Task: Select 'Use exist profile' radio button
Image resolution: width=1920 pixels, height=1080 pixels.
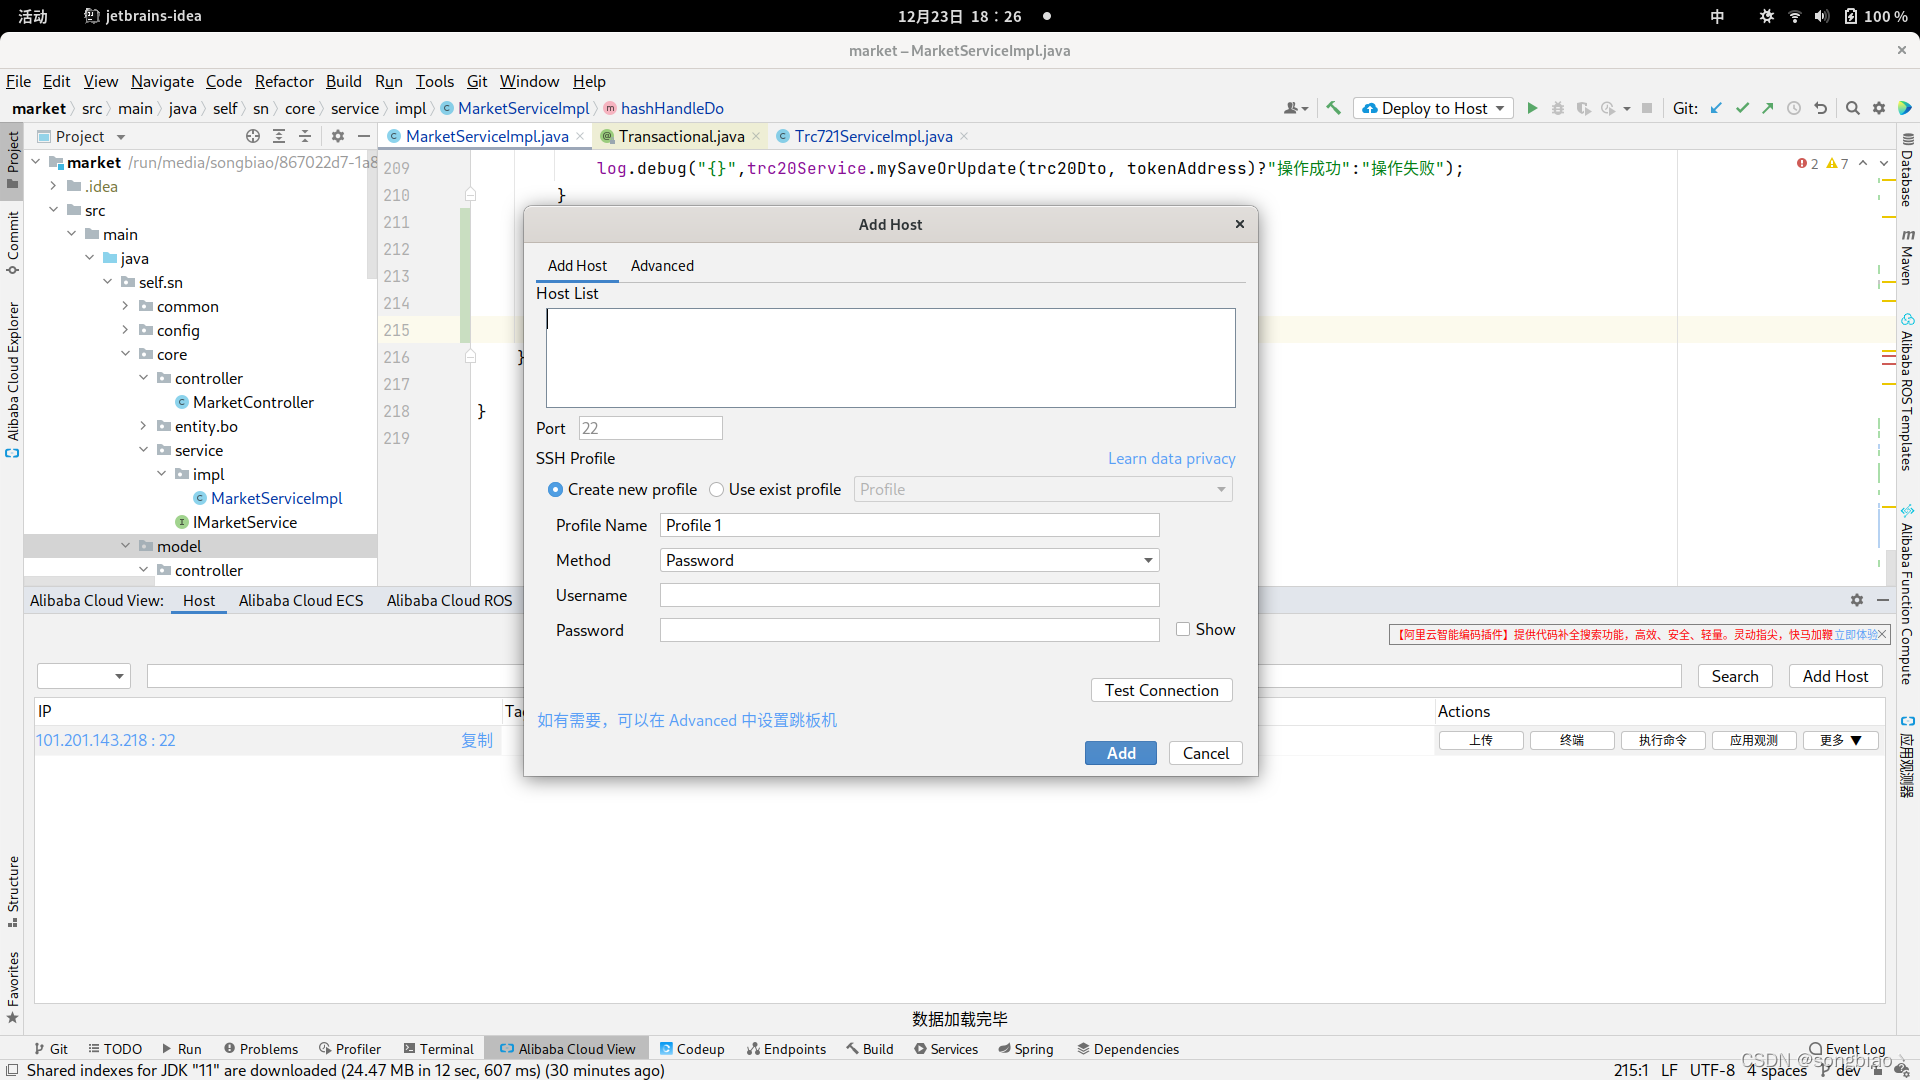Action: (x=716, y=489)
